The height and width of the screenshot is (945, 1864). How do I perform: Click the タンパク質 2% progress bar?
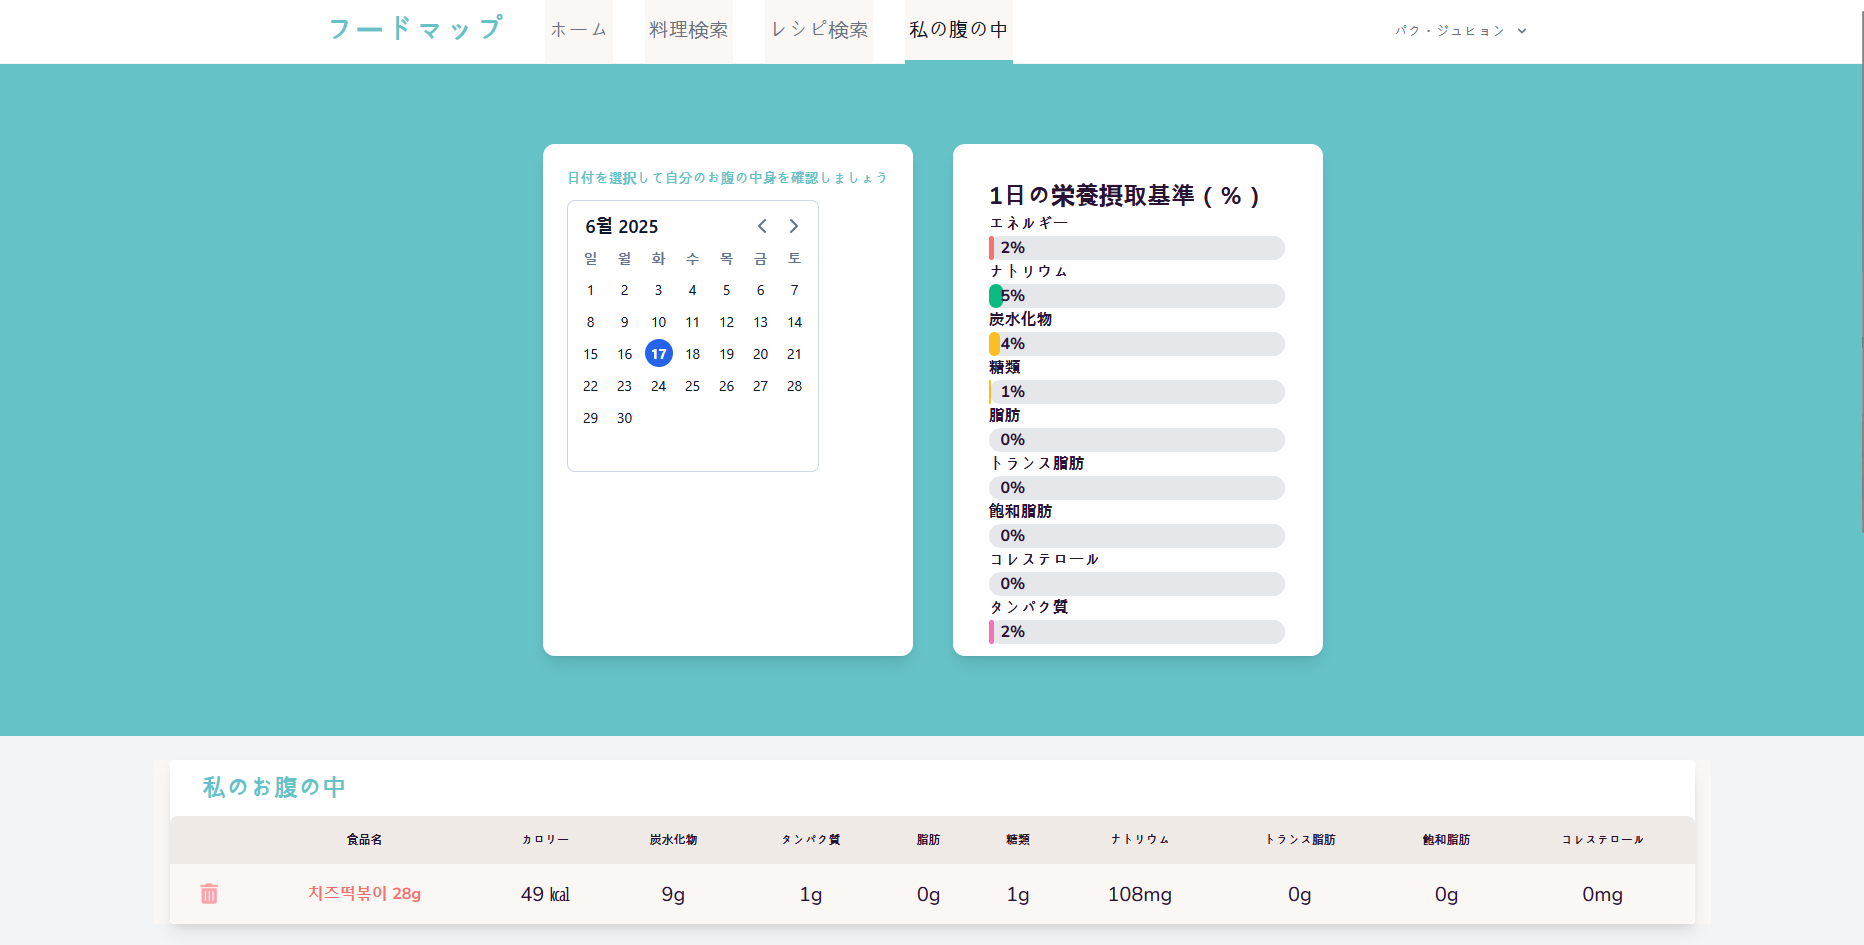tap(1137, 632)
